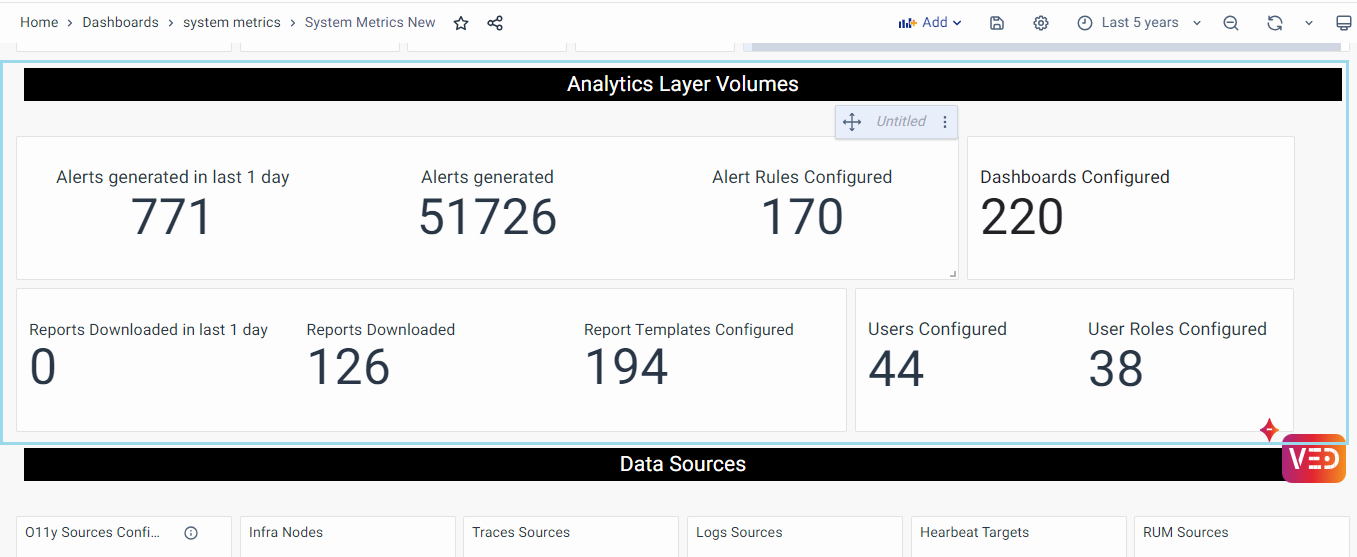Click the share dashboard icon

[495, 23]
